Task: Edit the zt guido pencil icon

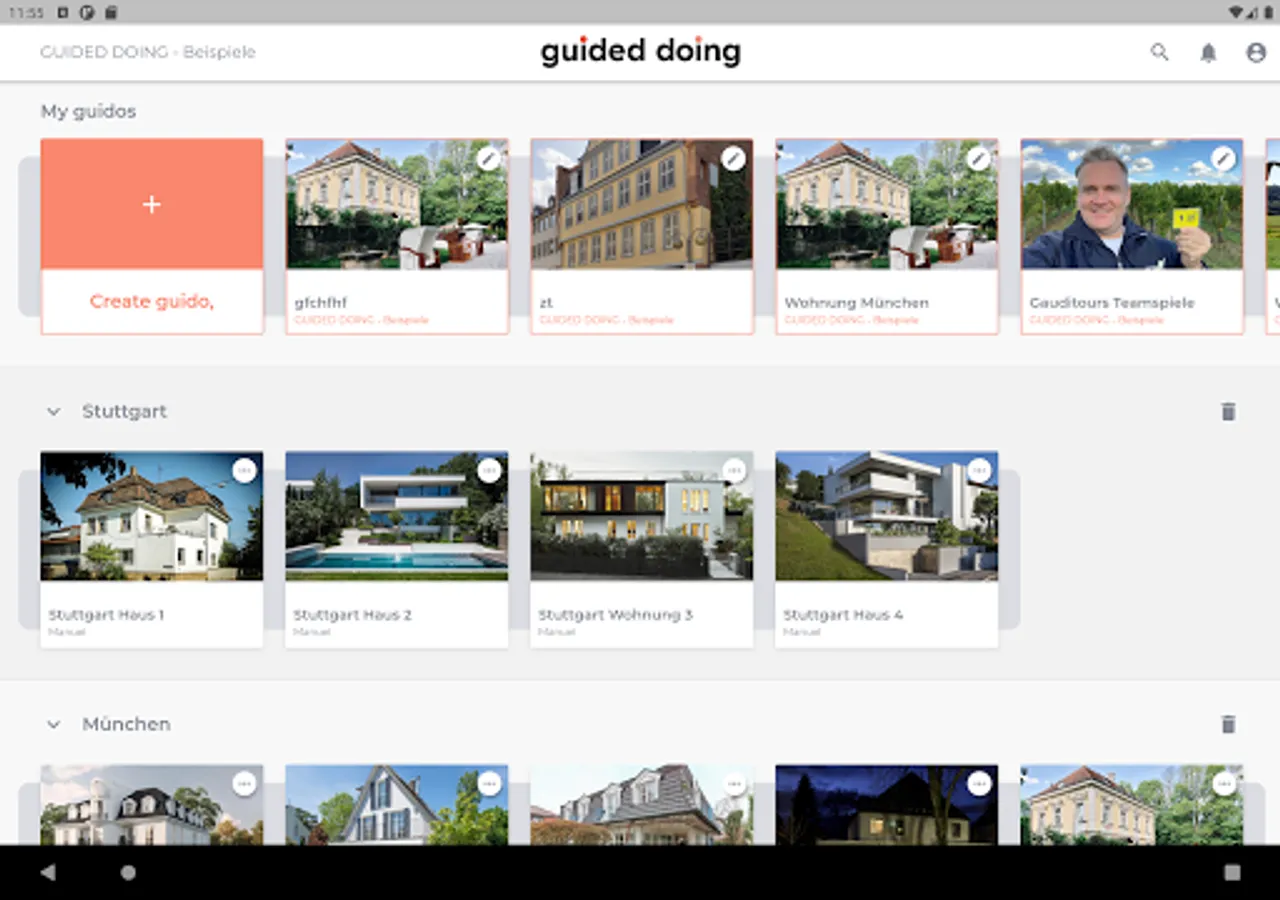Action: click(x=733, y=158)
